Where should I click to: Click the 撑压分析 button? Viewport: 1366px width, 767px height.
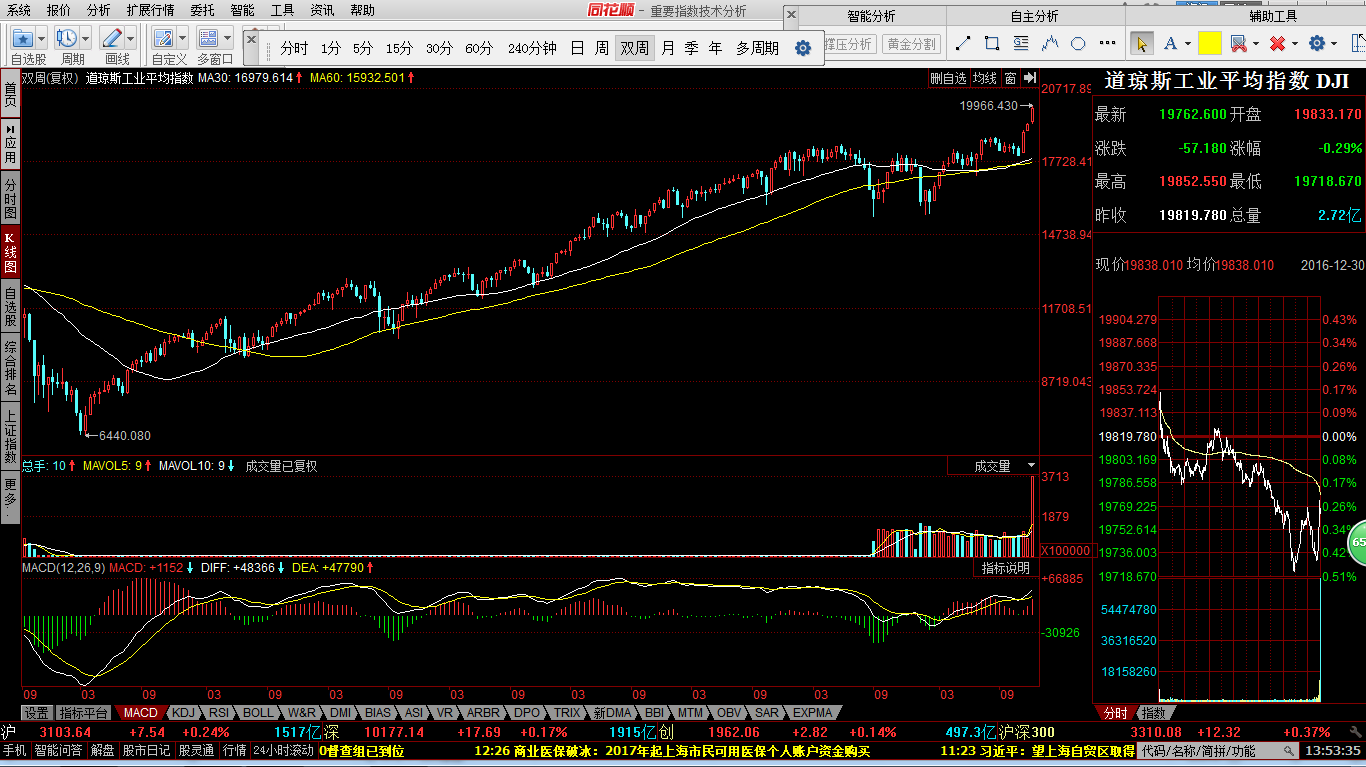(849, 44)
